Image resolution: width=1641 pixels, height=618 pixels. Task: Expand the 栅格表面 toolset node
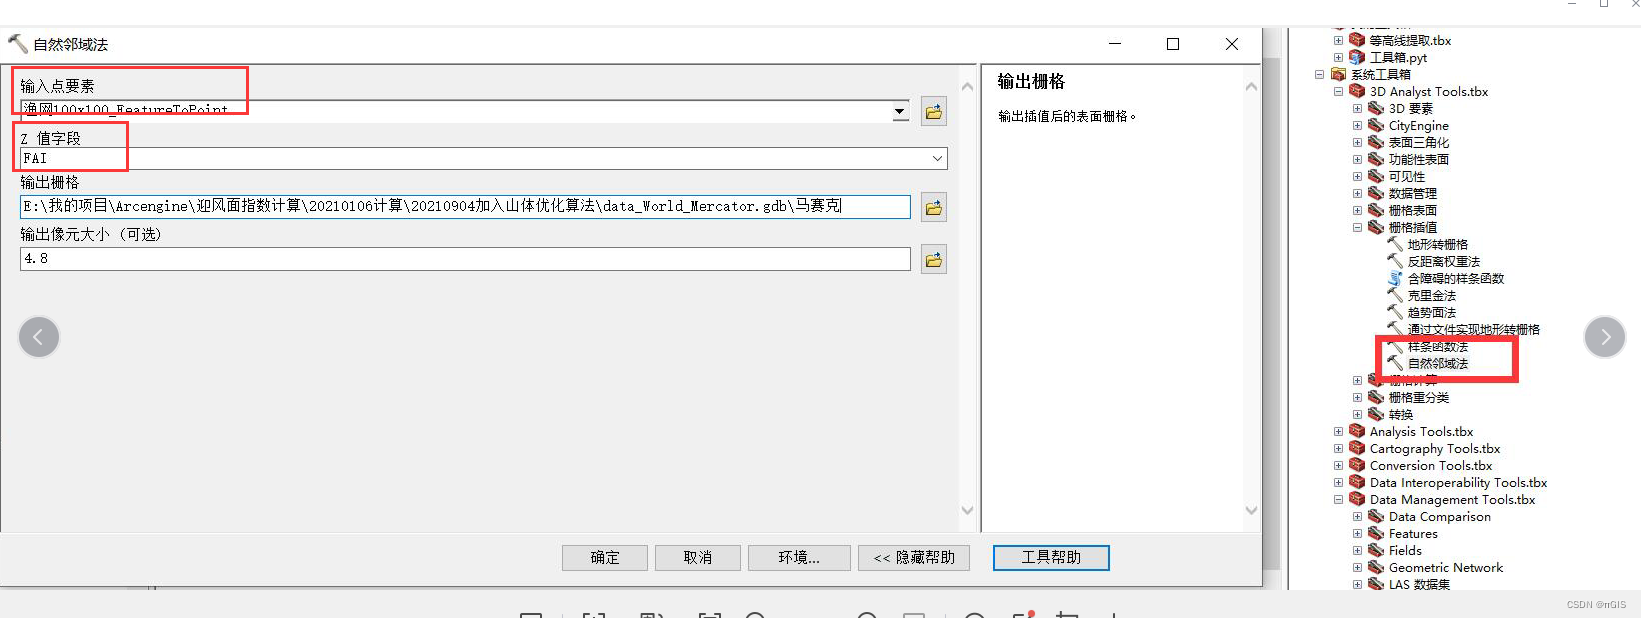tap(1357, 211)
